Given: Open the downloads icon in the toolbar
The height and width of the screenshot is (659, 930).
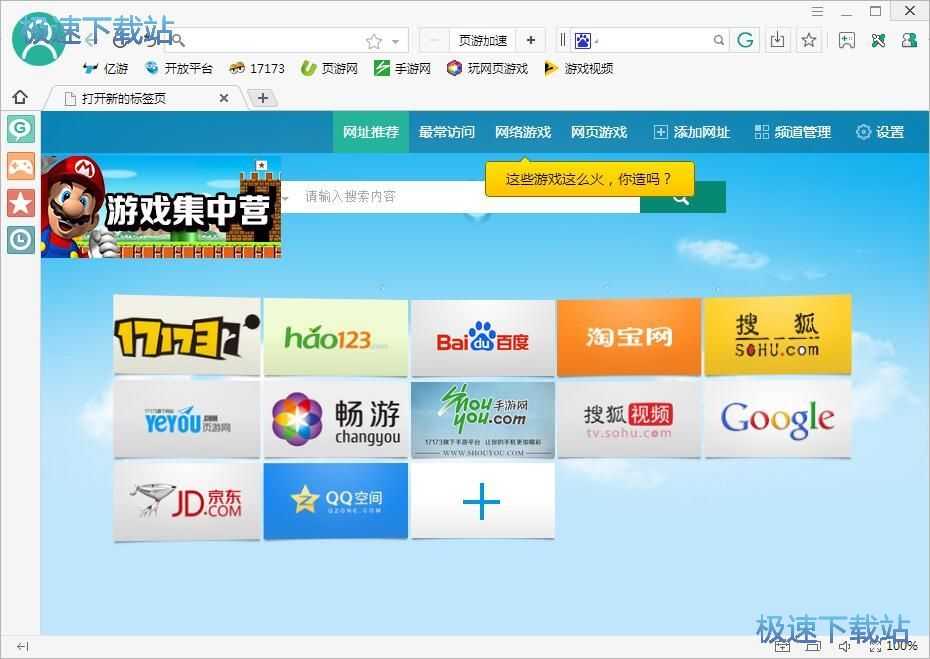Looking at the screenshot, I should [777, 40].
